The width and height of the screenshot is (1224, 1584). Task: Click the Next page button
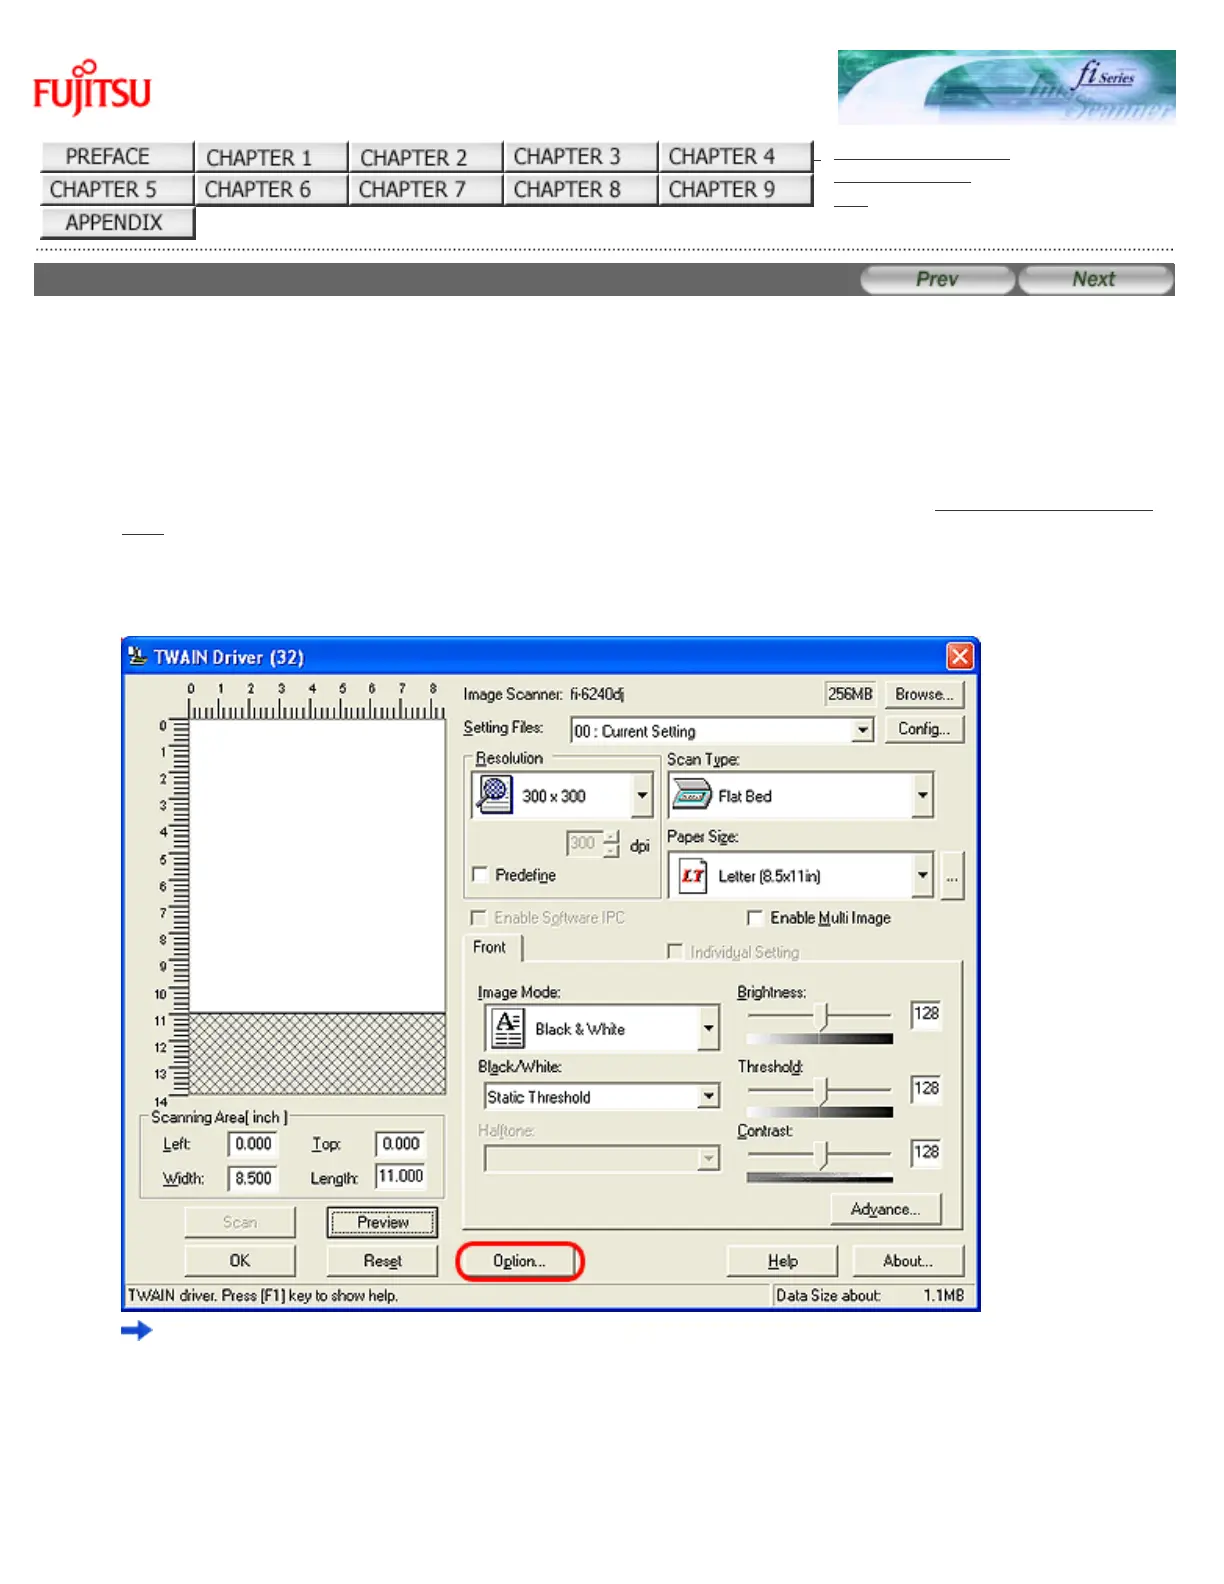pyautogui.click(x=1095, y=279)
